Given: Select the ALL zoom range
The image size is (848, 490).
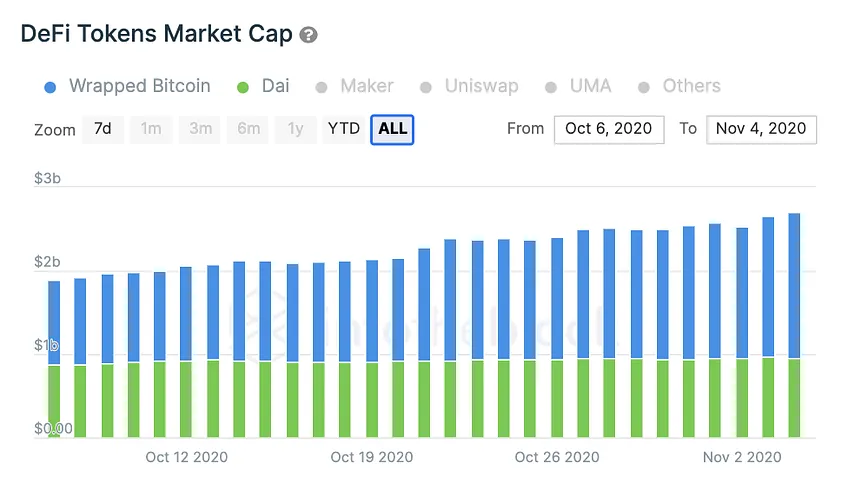Looking at the screenshot, I should click(x=392, y=129).
